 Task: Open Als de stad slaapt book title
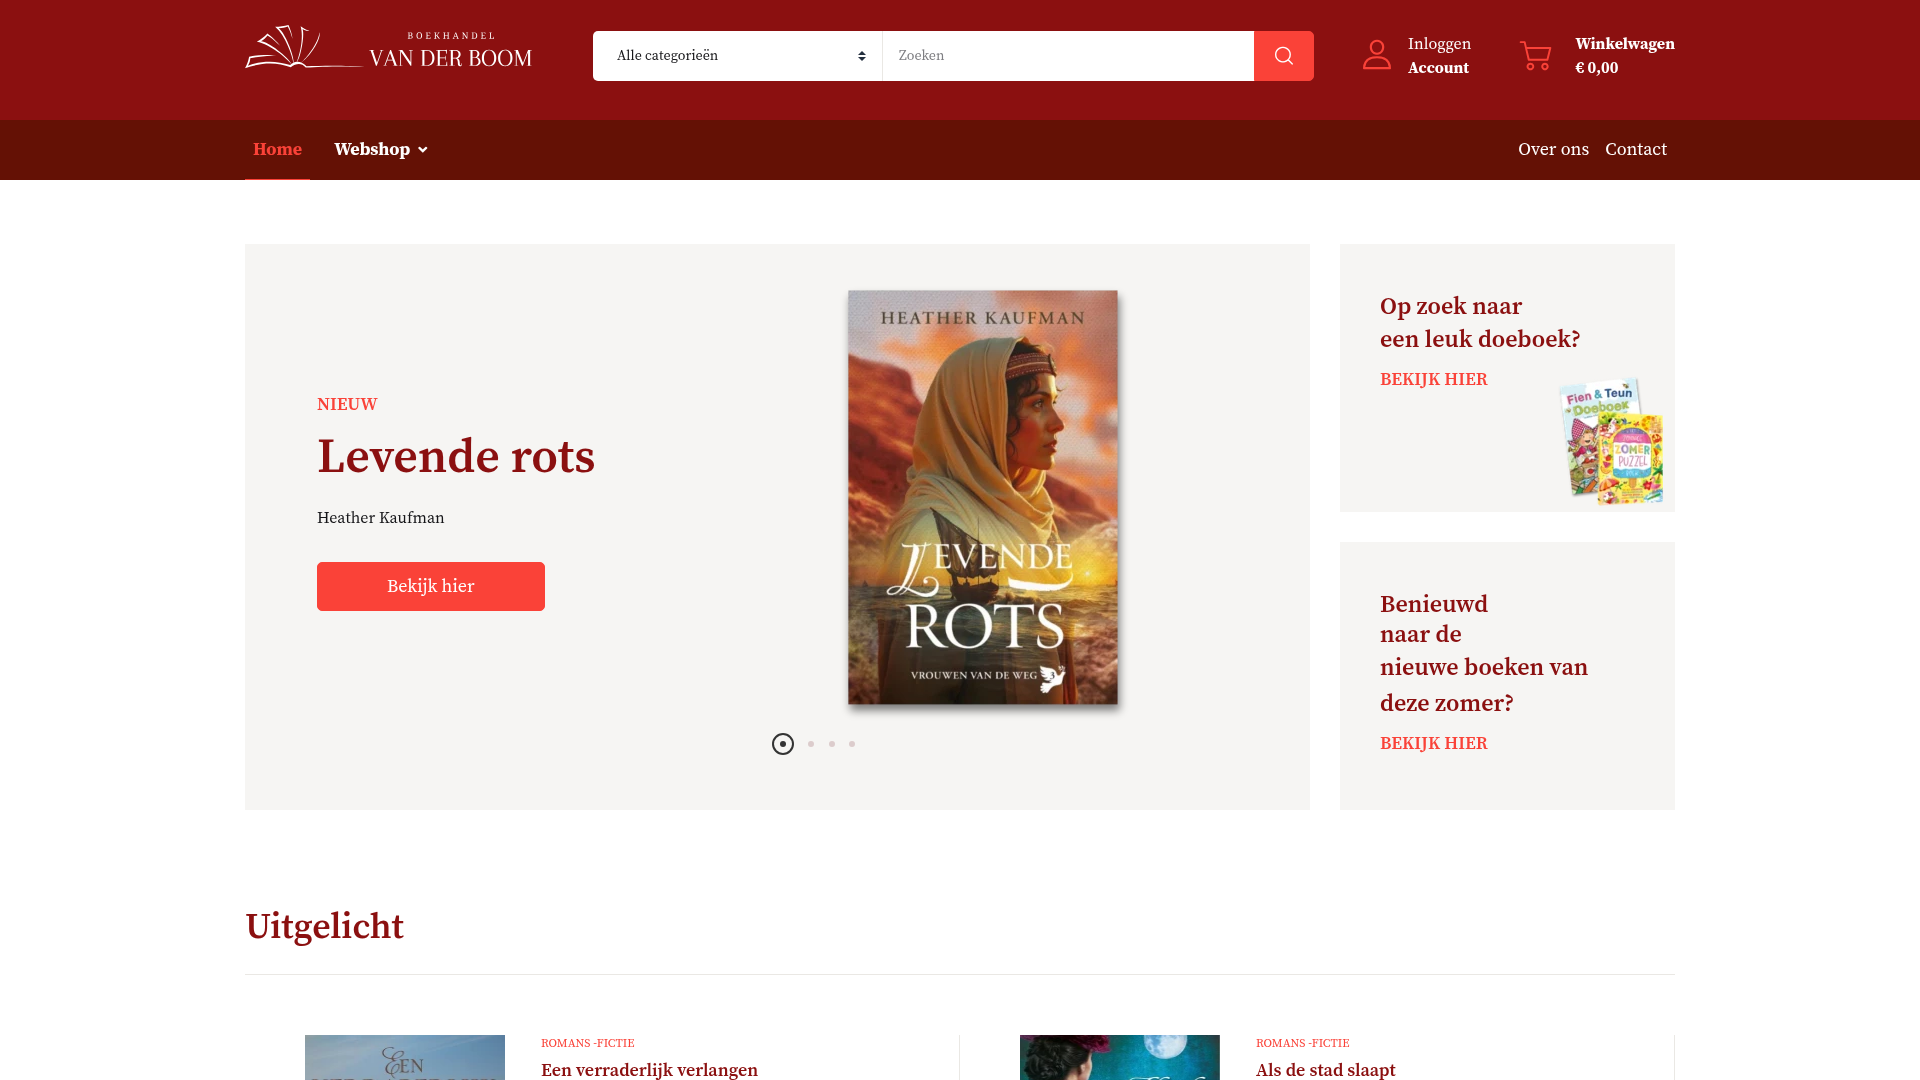coord(1325,1070)
